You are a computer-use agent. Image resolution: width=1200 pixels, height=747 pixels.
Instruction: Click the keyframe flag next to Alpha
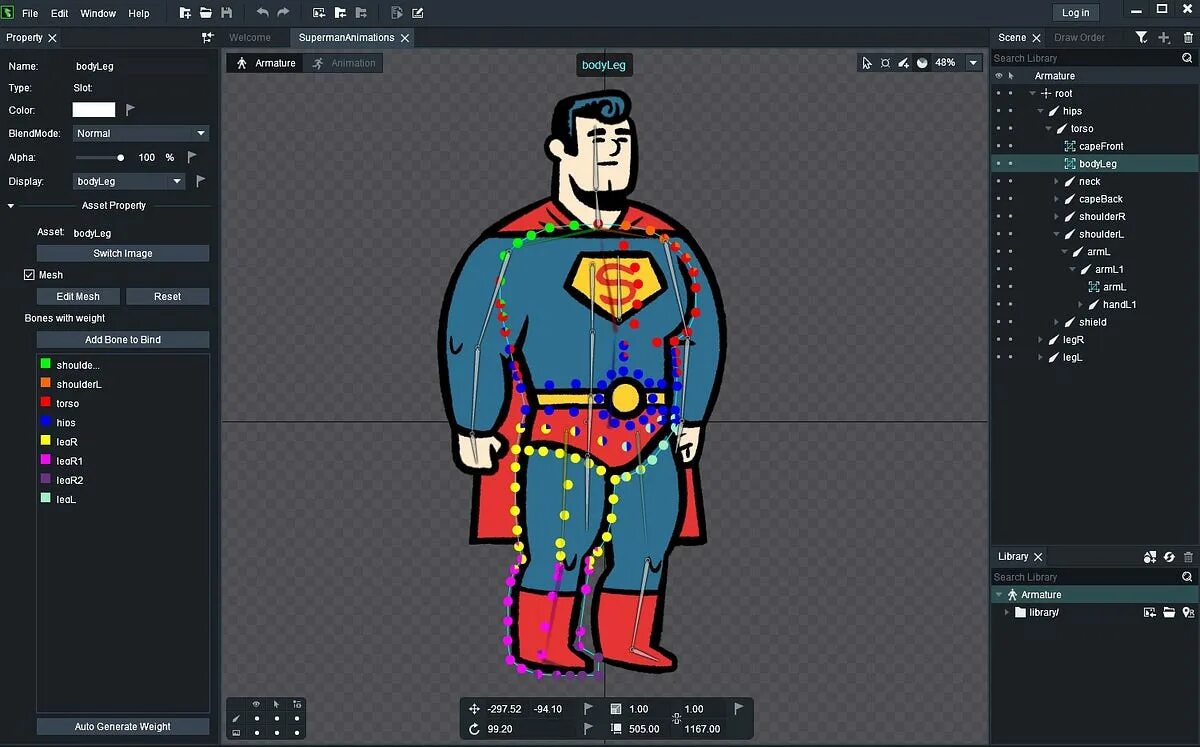[193, 157]
